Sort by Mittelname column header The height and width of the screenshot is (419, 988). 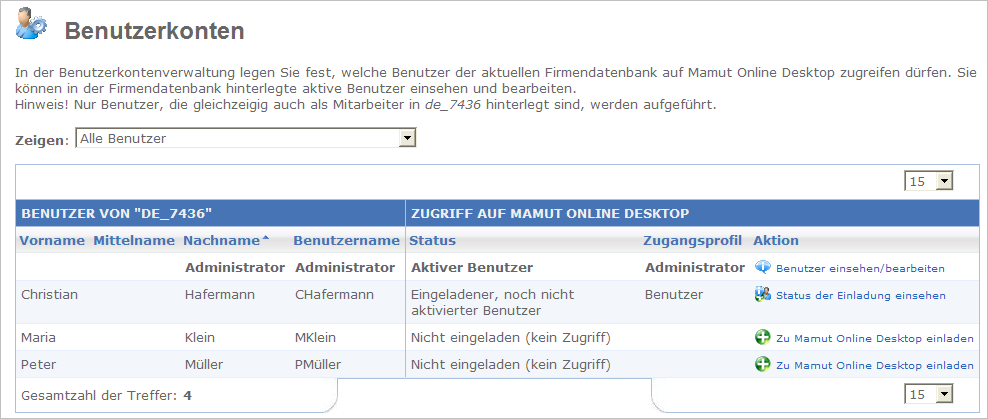tap(134, 241)
